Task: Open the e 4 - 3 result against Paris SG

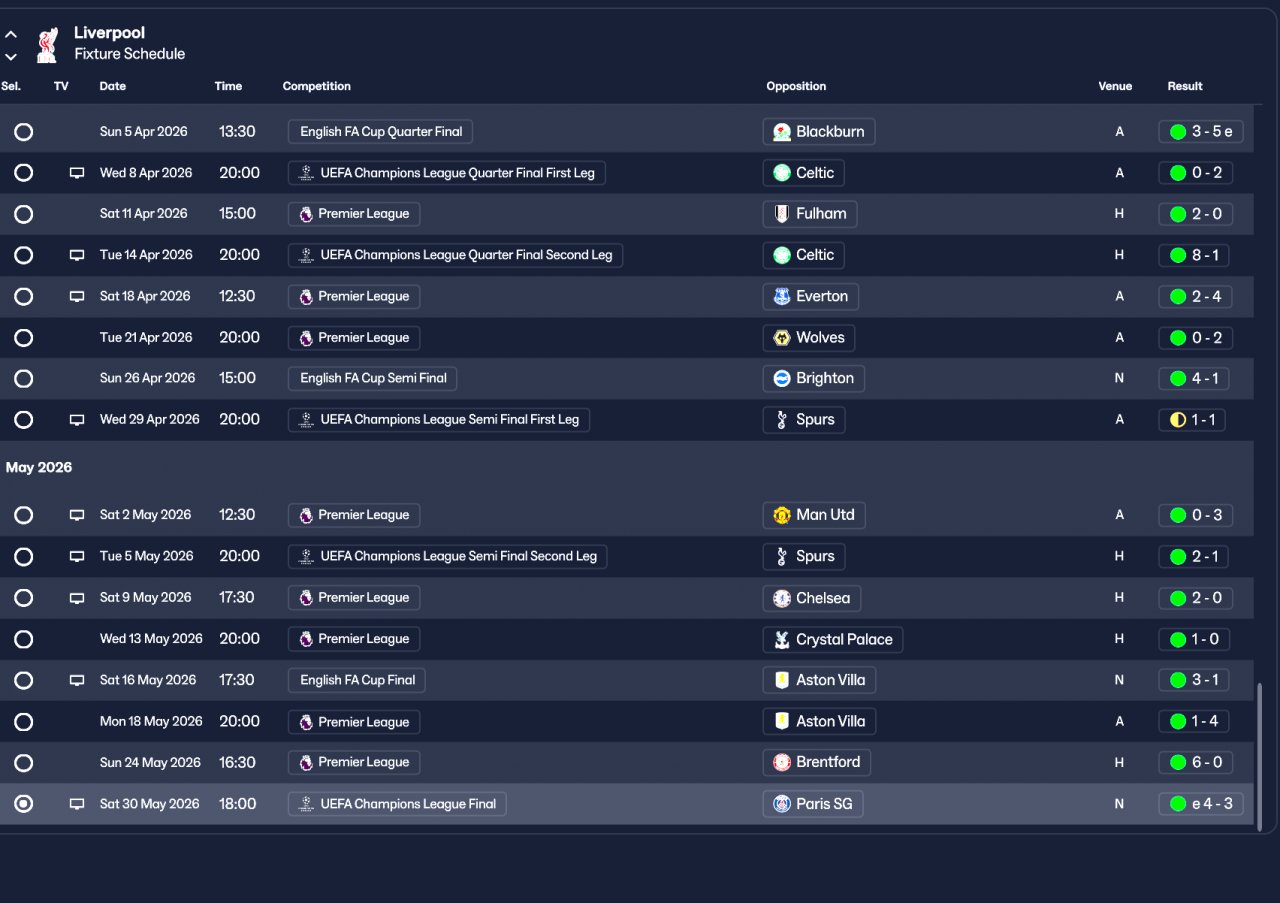Action: pyautogui.click(x=1201, y=804)
